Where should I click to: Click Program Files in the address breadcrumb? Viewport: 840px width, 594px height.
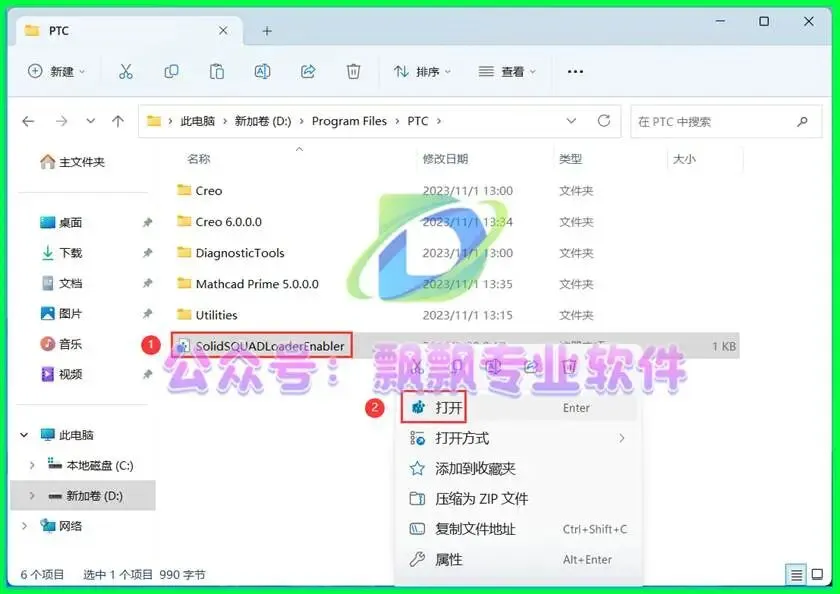pyautogui.click(x=349, y=122)
